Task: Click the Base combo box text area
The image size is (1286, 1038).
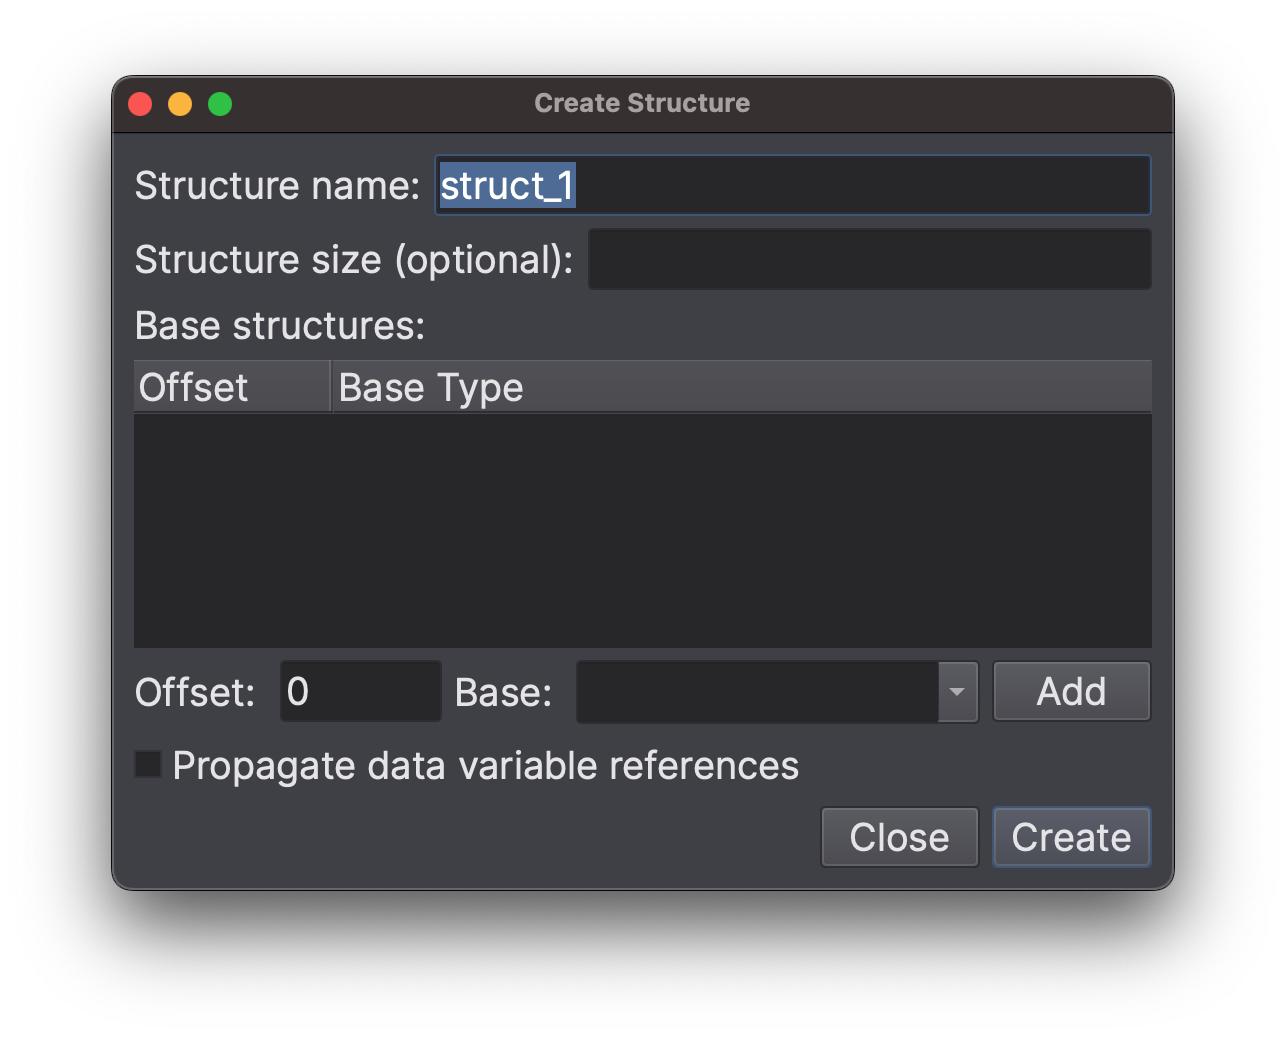Action: (x=758, y=691)
